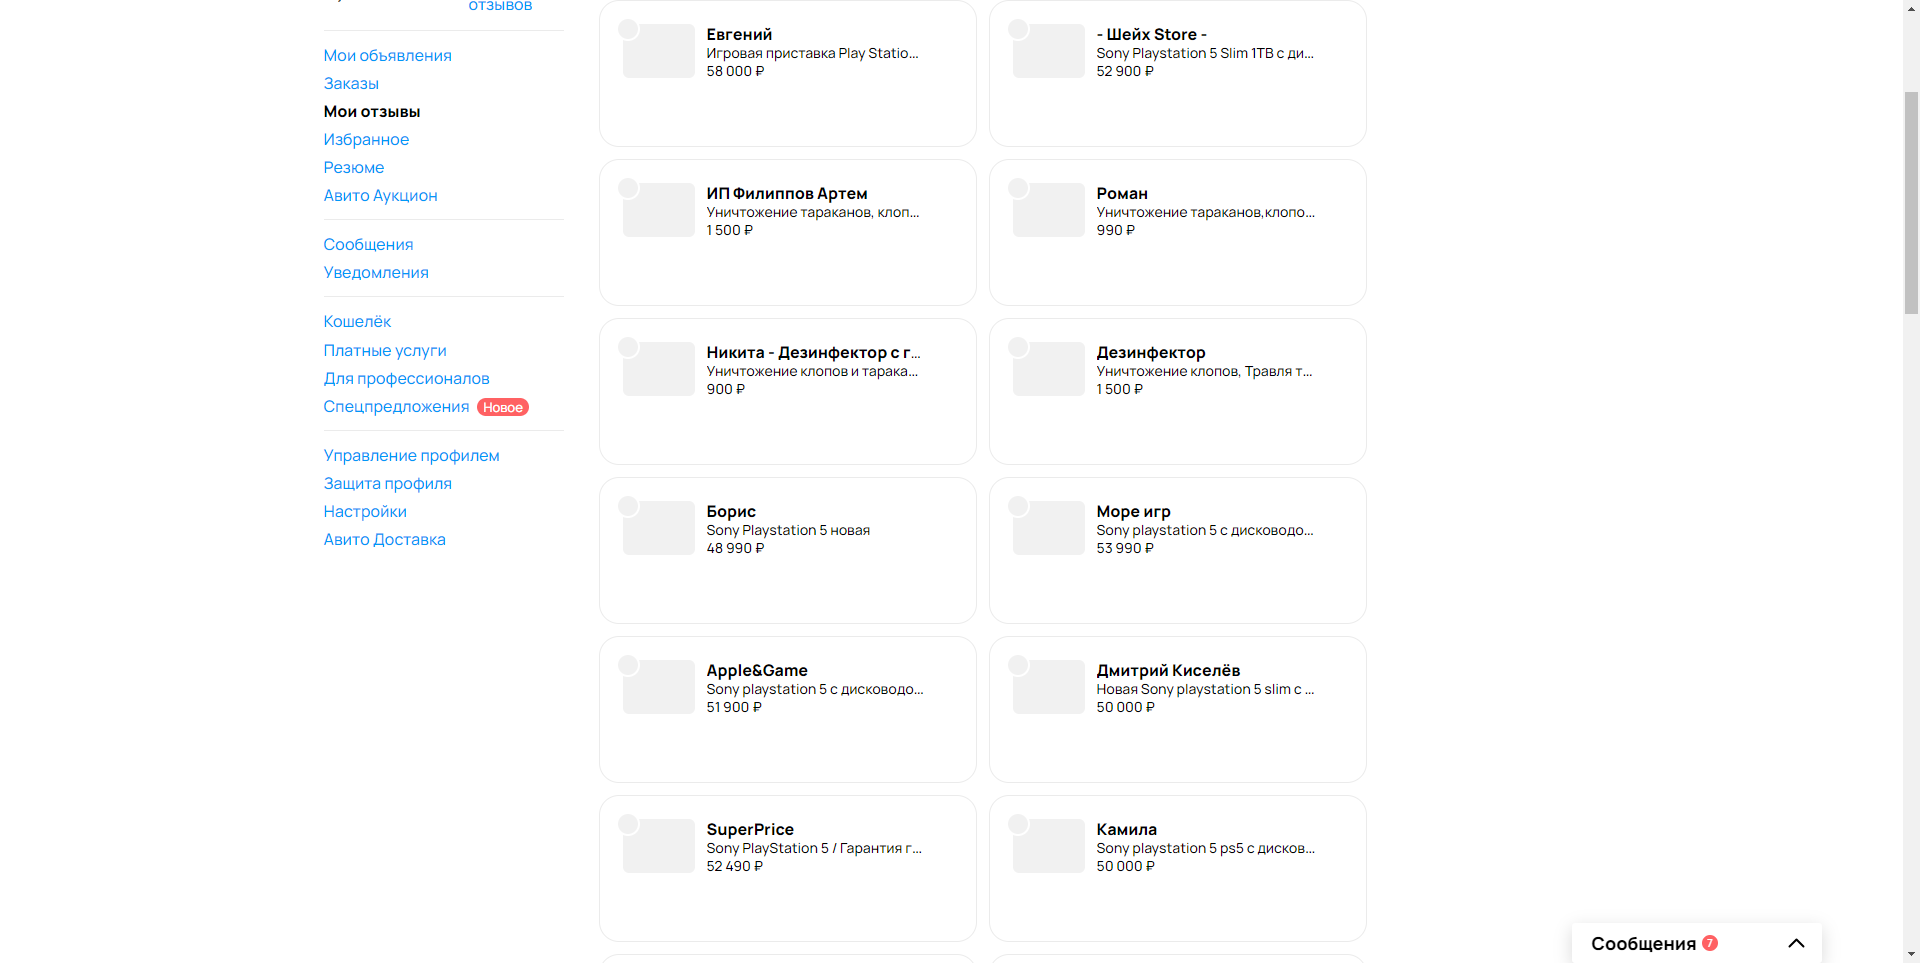Go to Платные услуги

pyautogui.click(x=385, y=350)
